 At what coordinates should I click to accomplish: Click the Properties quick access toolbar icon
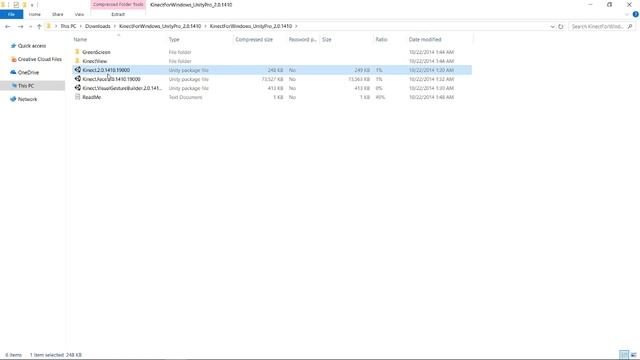tap(16, 5)
